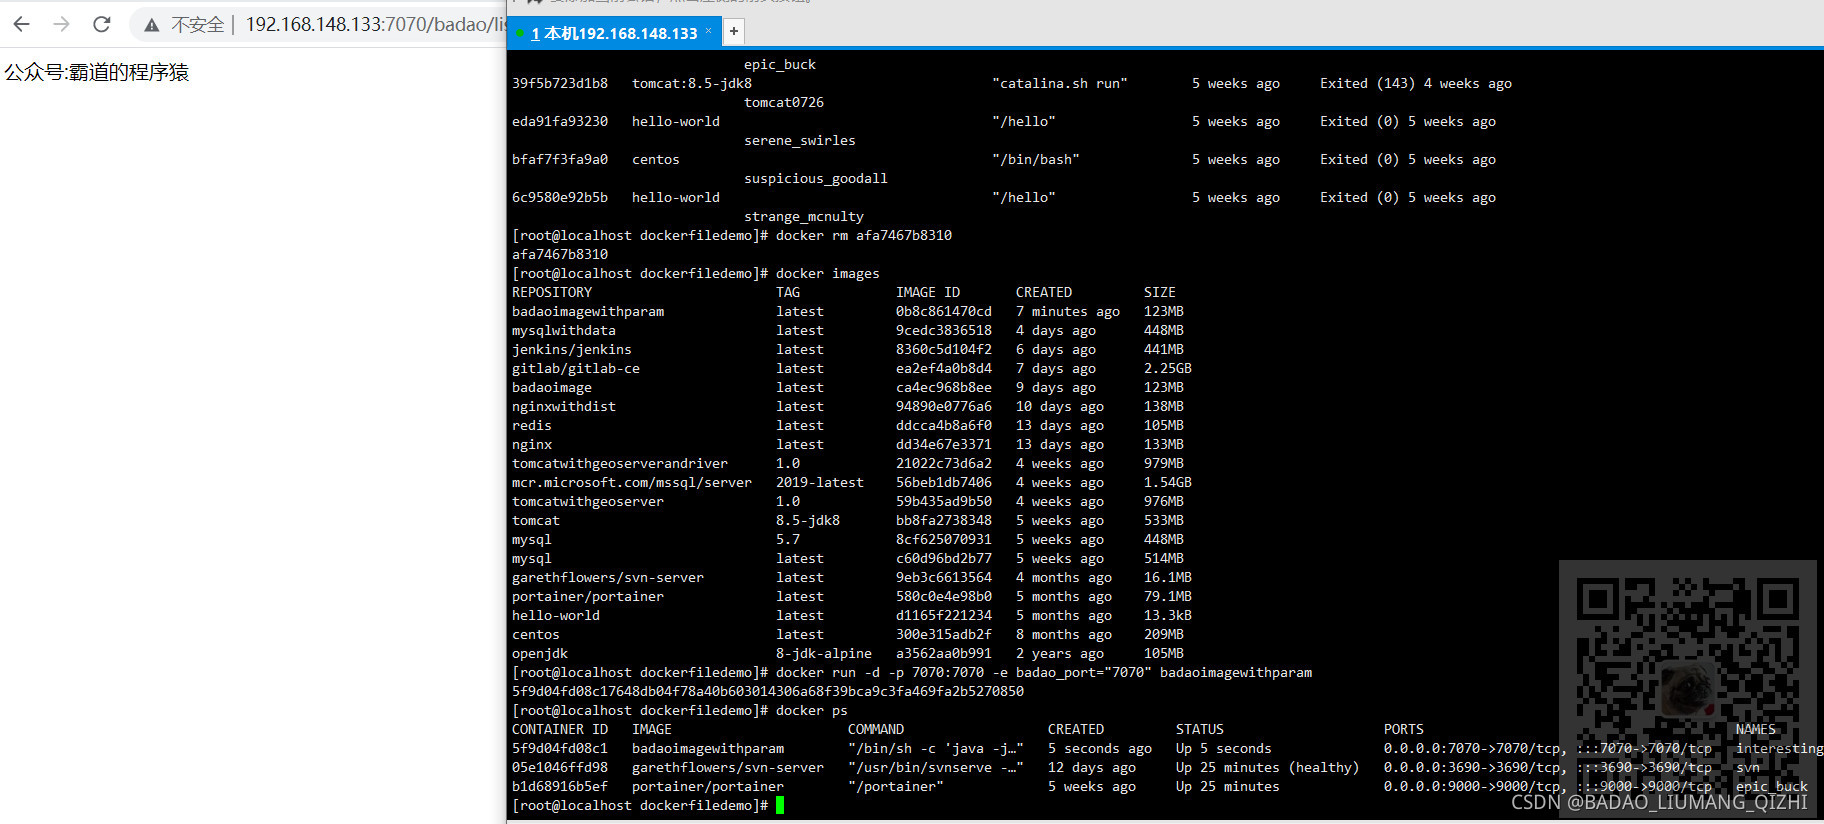Click the (healthy) status text
Viewport: 1824px width, 824px height.
tap(1324, 767)
